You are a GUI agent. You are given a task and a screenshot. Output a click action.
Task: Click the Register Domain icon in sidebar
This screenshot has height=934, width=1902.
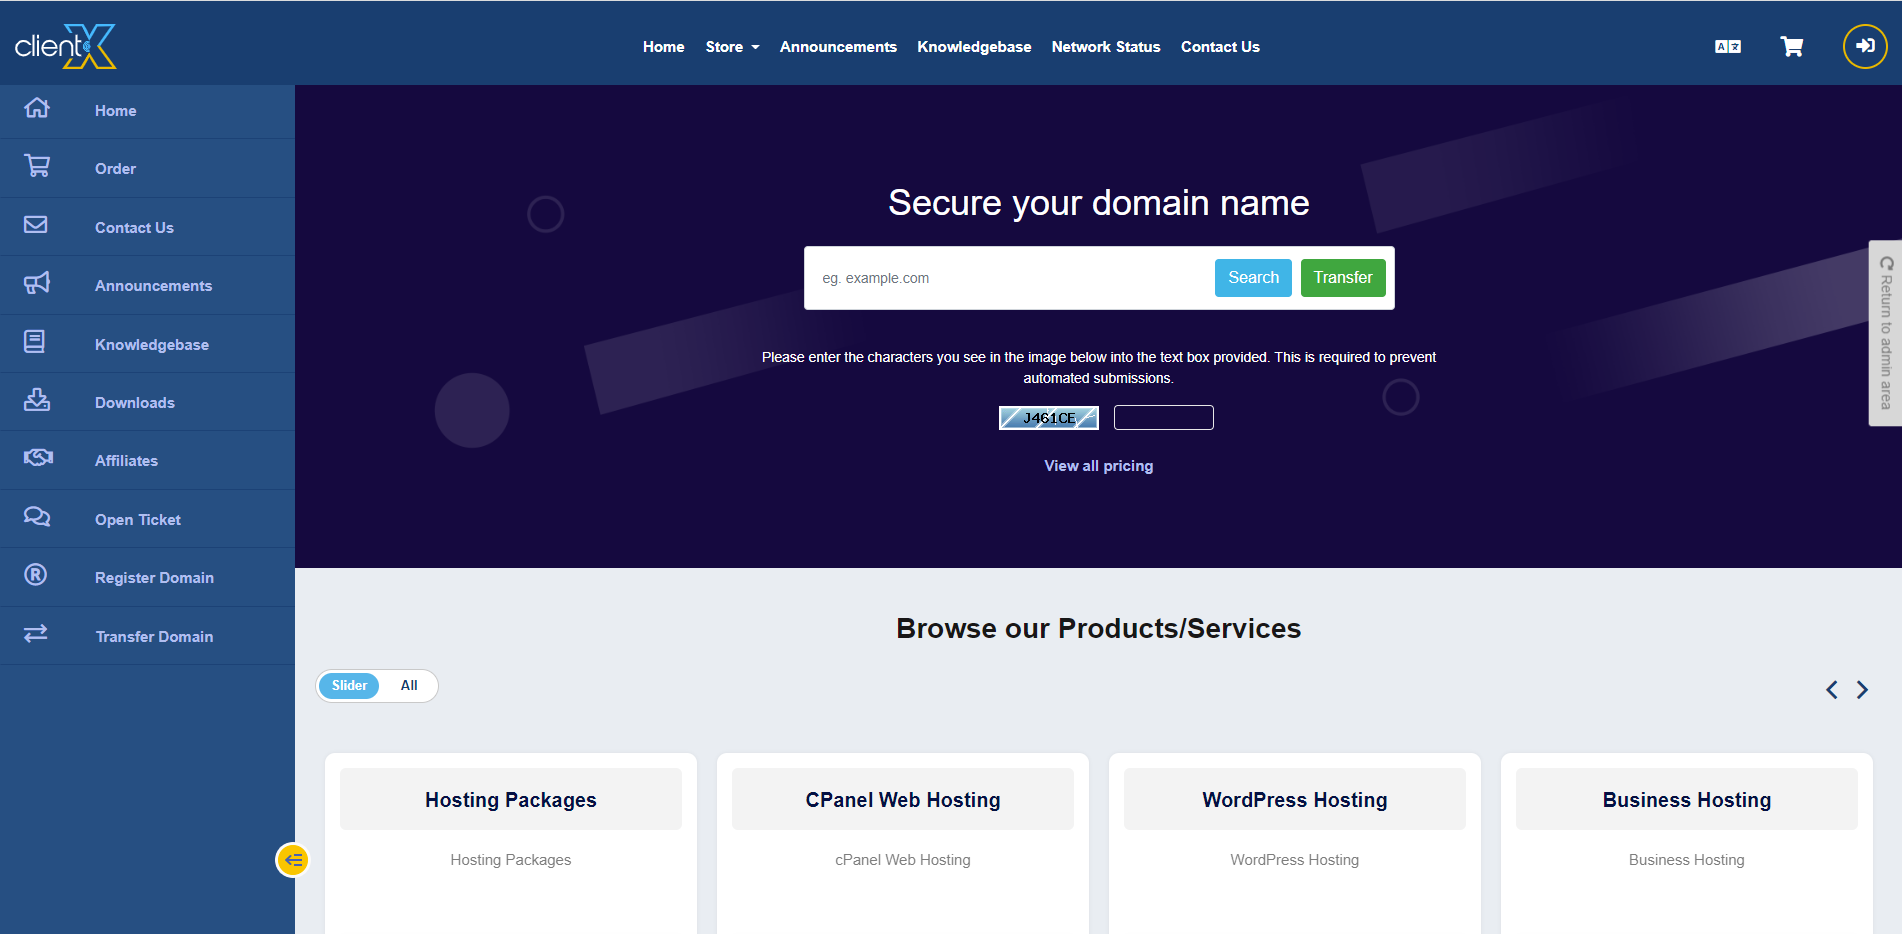[36, 575]
